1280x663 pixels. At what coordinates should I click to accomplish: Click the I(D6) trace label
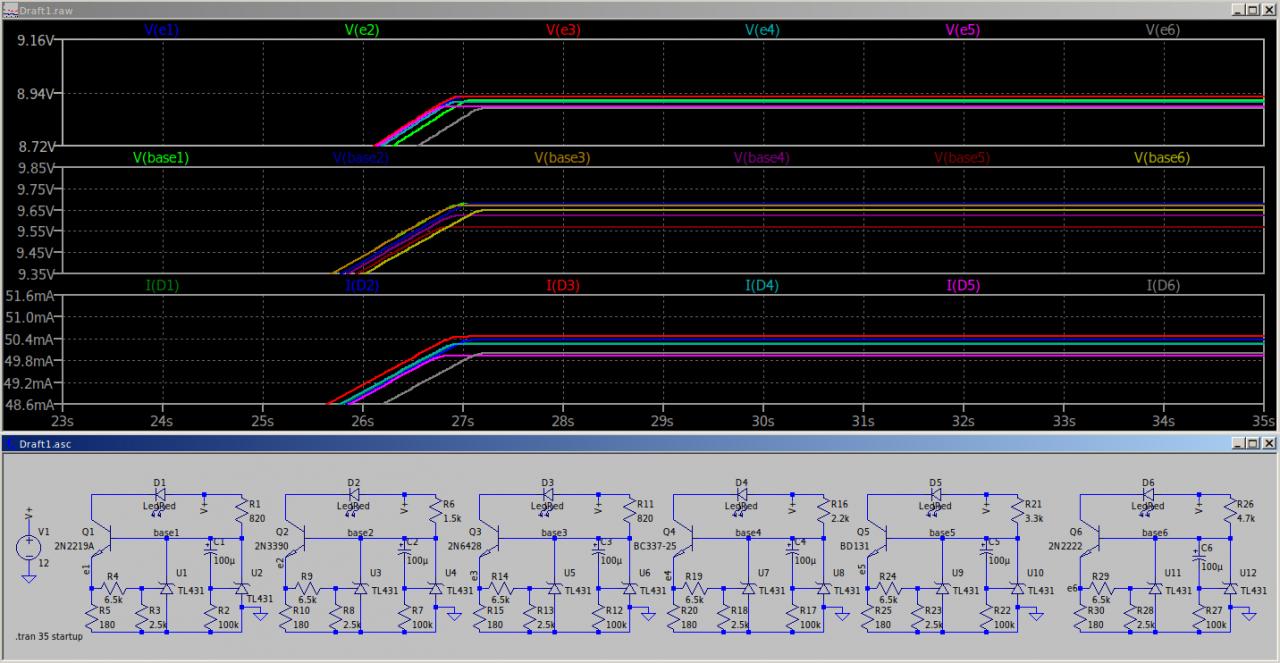point(1163,285)
